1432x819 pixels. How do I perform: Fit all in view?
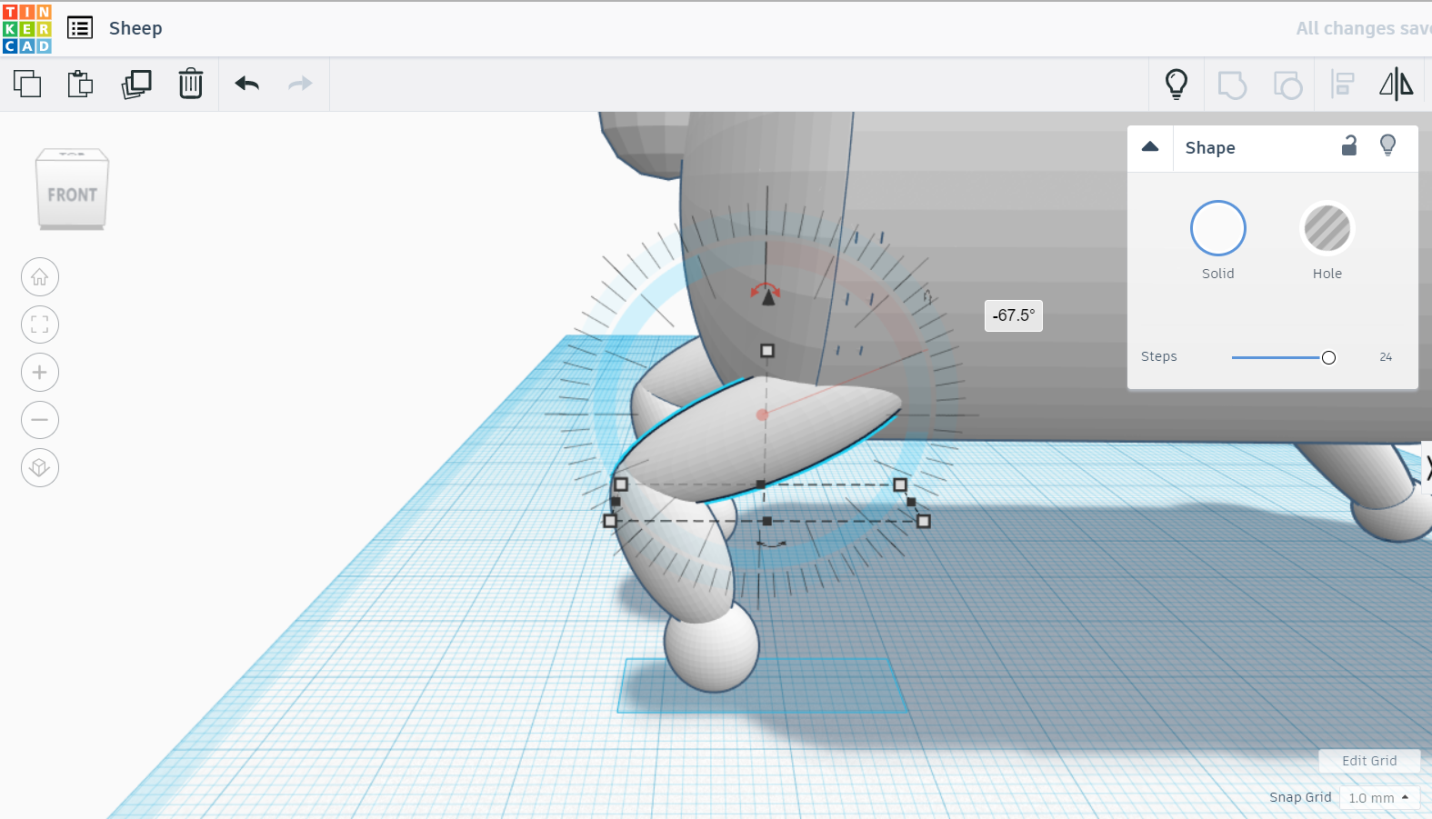pyautogui.click(x=40, y=325)
